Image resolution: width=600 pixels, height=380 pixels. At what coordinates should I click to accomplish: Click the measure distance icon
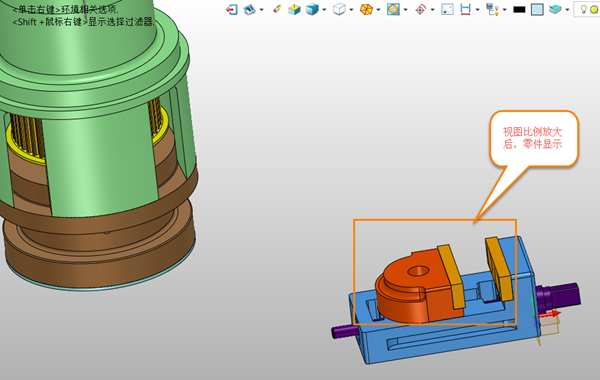[465, 9]
